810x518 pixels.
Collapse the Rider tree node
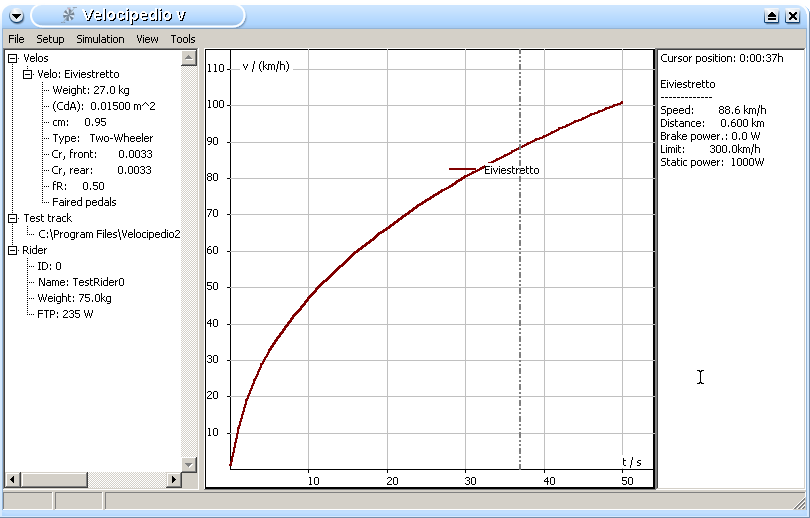(12, 250)
